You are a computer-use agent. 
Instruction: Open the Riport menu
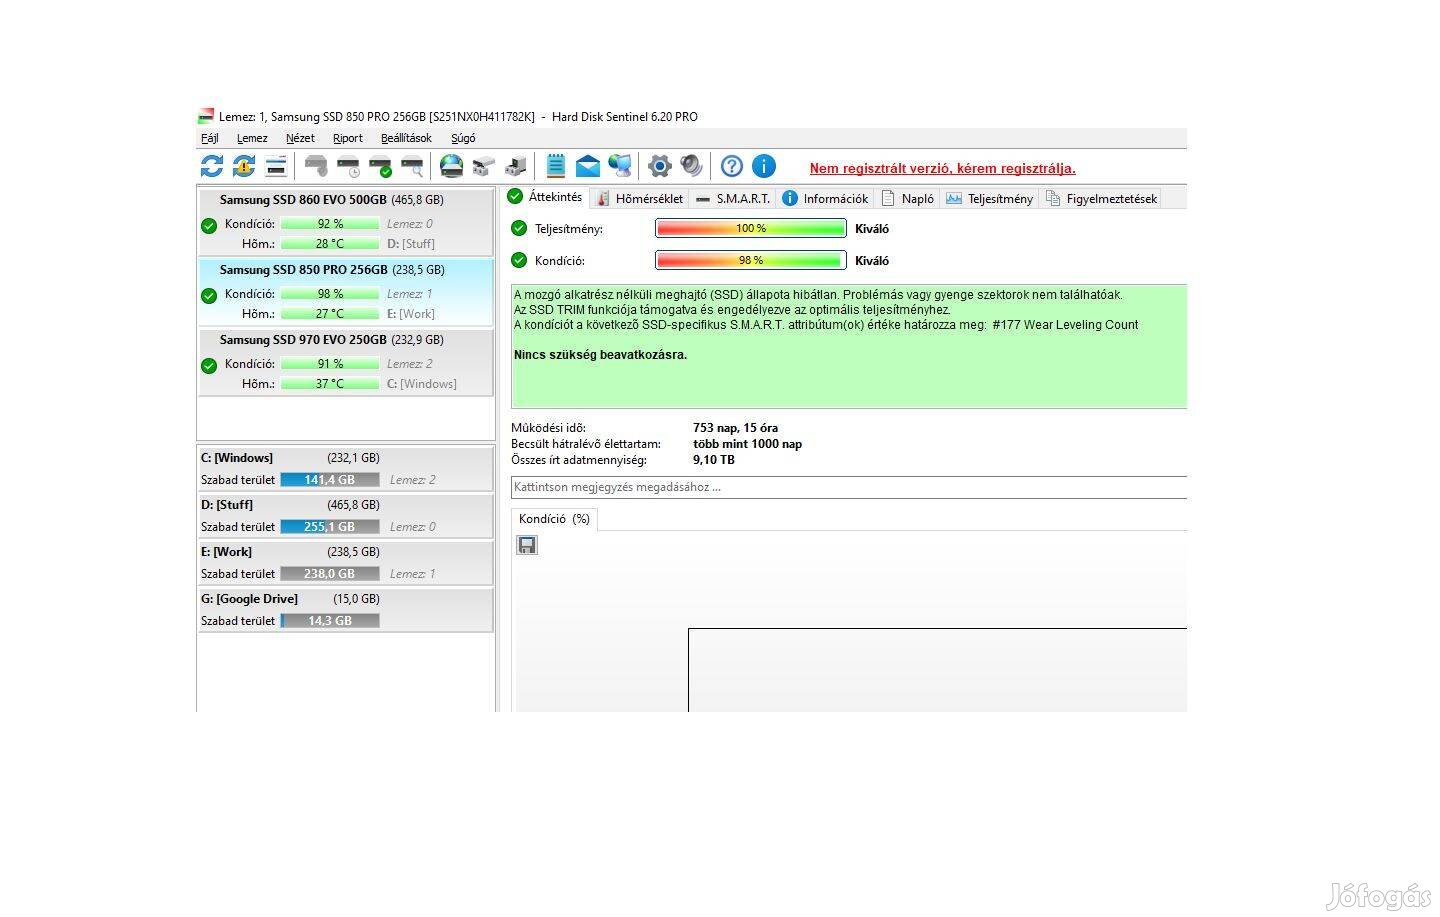pyautogui.click(x=348, y=138)
